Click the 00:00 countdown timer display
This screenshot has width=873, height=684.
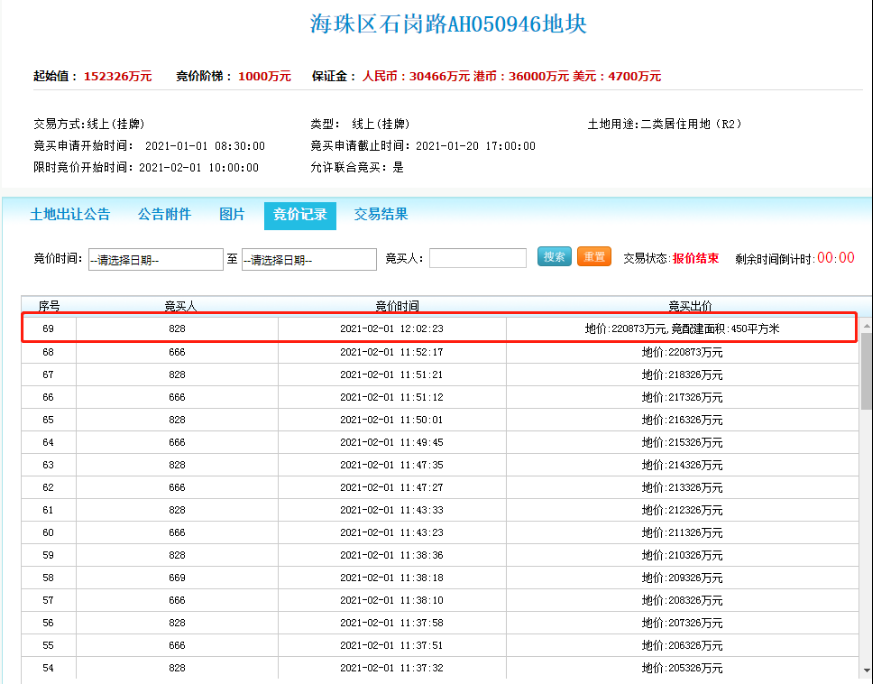pos(837,257)
